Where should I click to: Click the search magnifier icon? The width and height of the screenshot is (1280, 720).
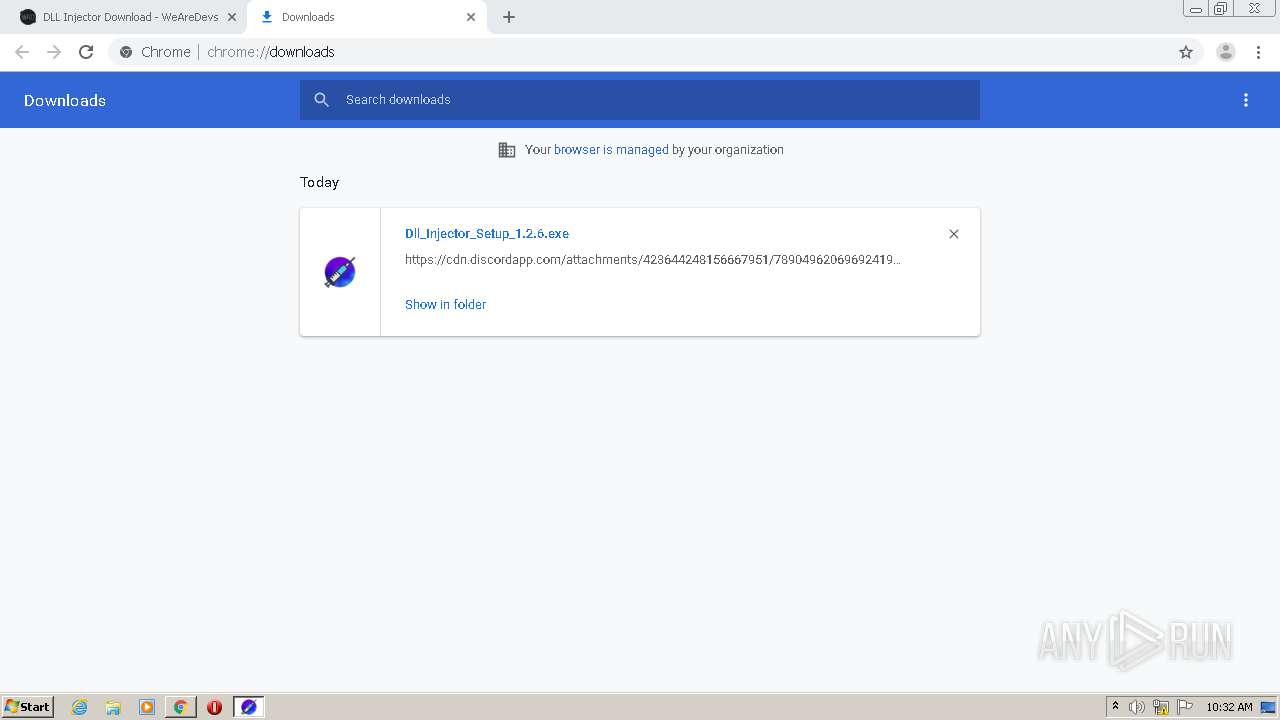321,100
